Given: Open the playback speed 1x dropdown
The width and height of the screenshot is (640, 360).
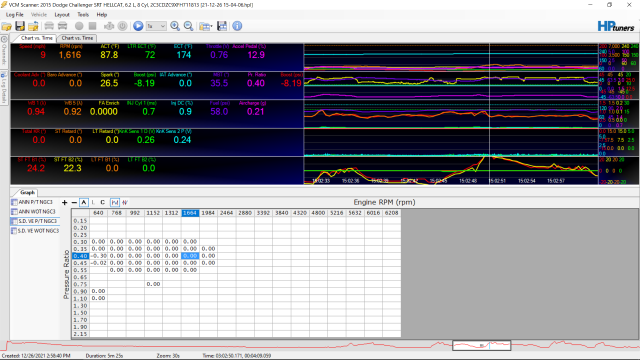Looking at the screenshot, I should click(156, 26).
